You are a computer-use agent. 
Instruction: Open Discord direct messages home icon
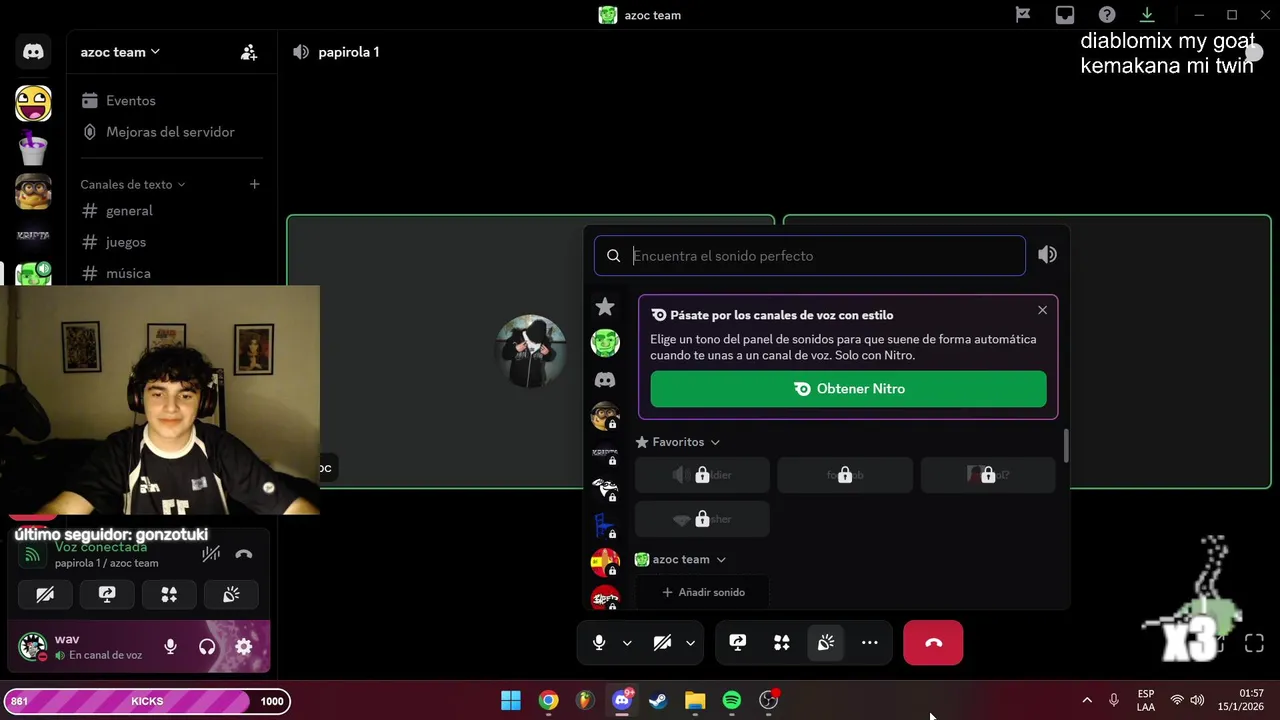point(33,52)
